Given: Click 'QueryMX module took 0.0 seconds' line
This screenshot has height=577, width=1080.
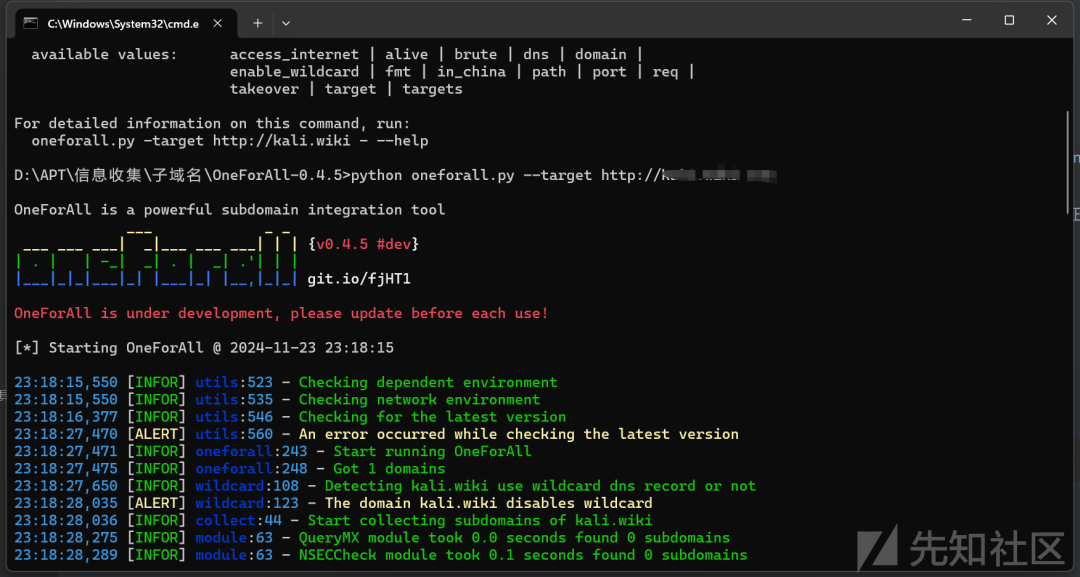Looking at the screenshot, I should [515, 537].
